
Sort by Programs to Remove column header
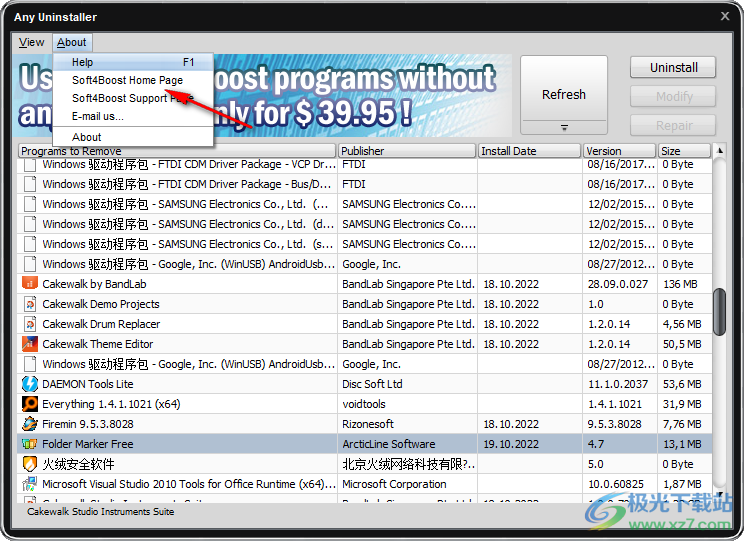point(177,151)
